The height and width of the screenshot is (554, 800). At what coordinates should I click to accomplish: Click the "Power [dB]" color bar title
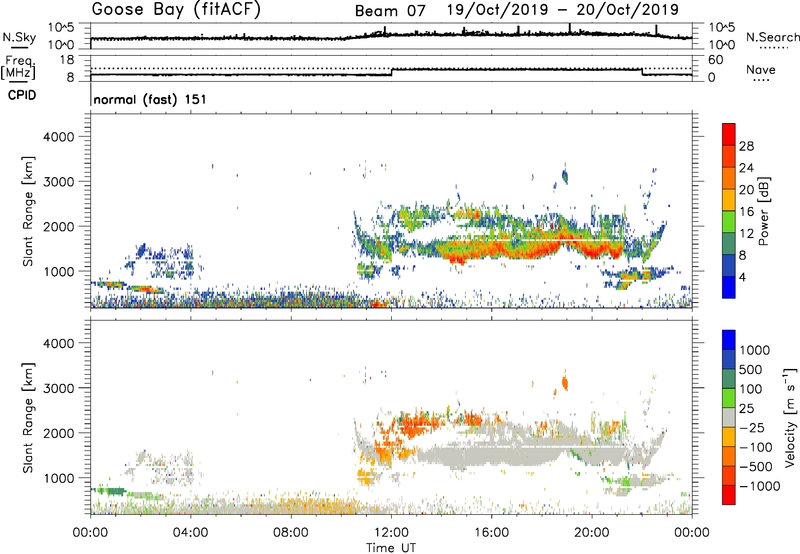(x=764, y=211)
